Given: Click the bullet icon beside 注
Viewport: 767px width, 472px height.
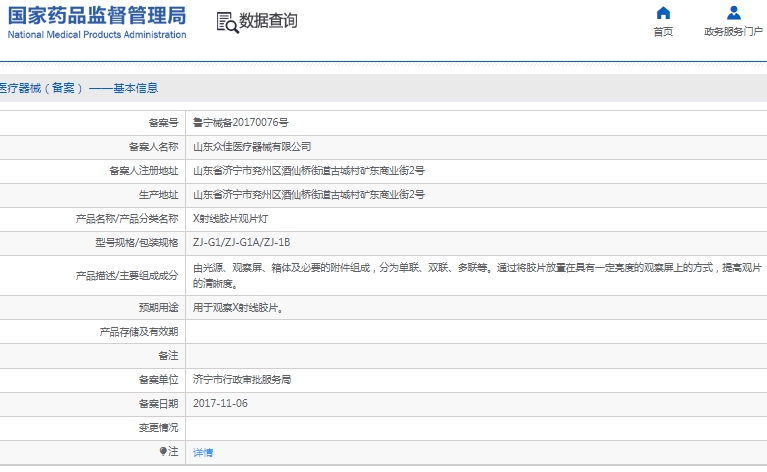Looking at the screenshot, I should [163, 451].
